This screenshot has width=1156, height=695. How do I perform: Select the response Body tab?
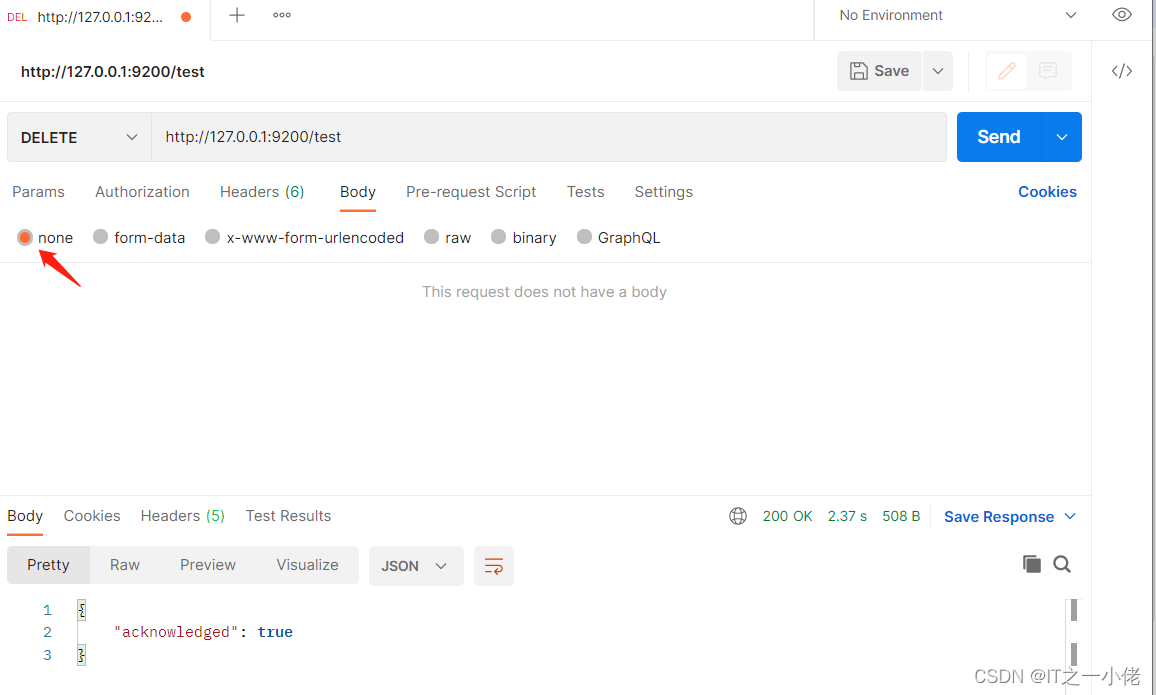pos(25,516)
